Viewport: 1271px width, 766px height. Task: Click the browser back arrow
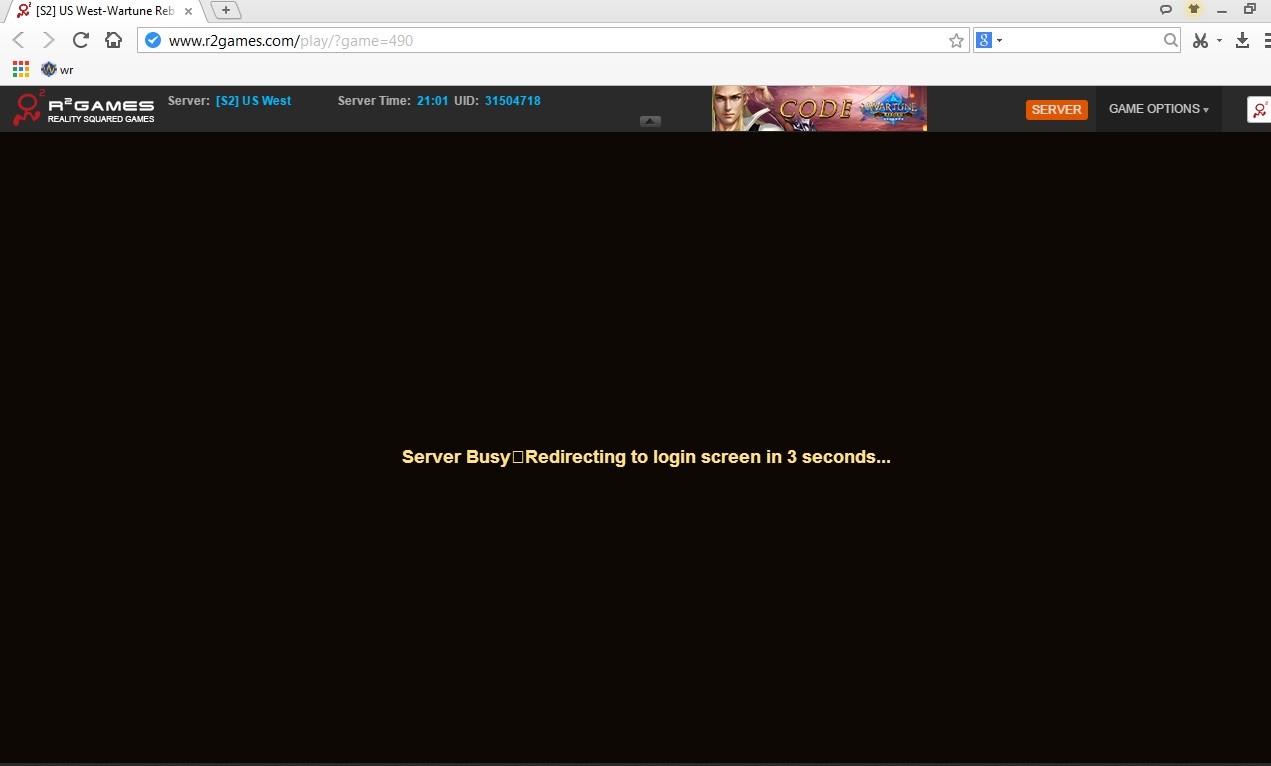(x=18, y=40)
